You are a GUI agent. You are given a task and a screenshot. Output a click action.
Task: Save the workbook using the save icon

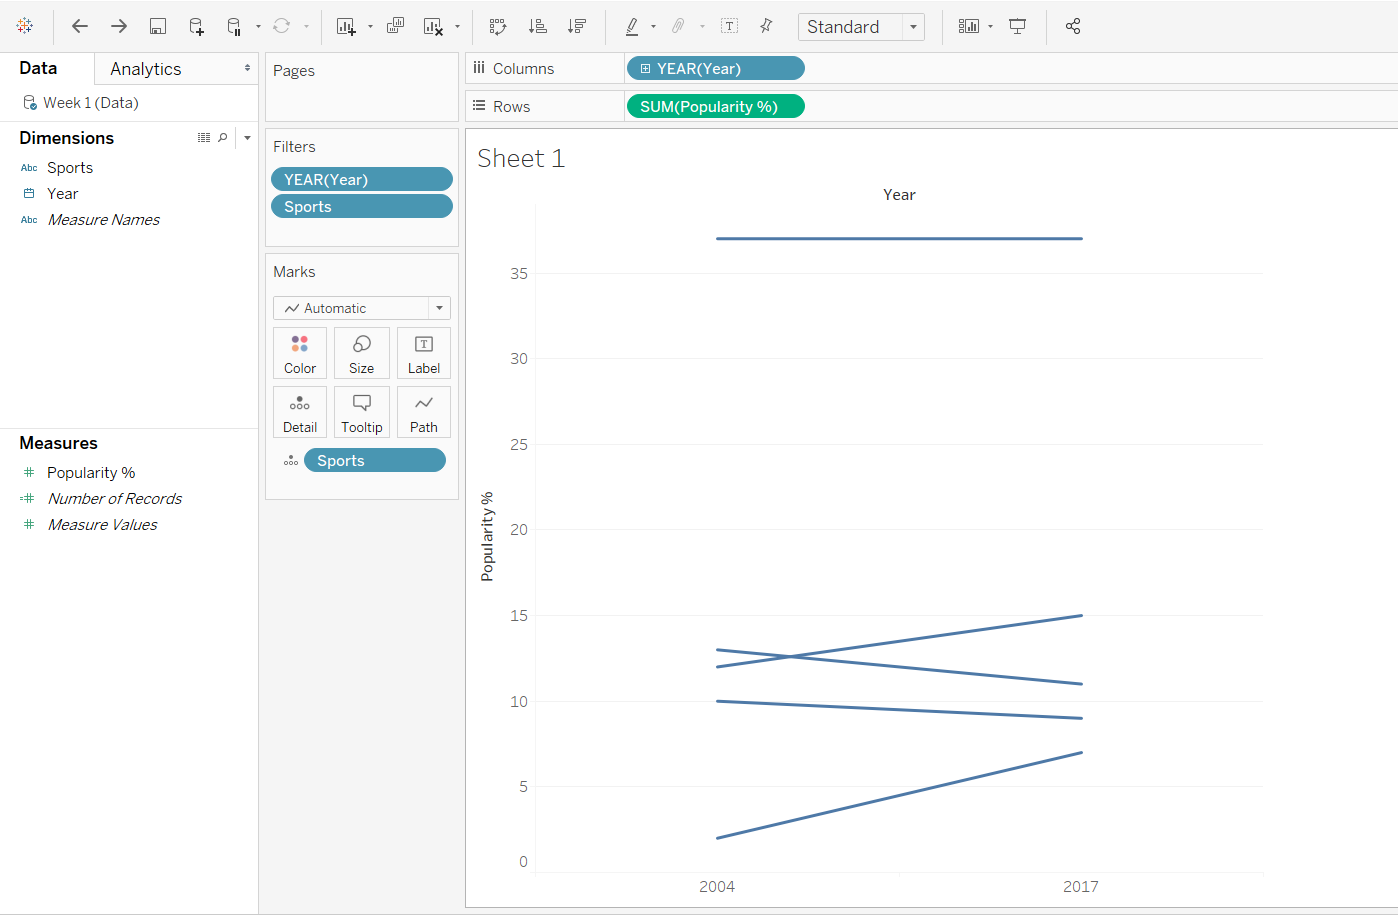click(x=157, y=26)
